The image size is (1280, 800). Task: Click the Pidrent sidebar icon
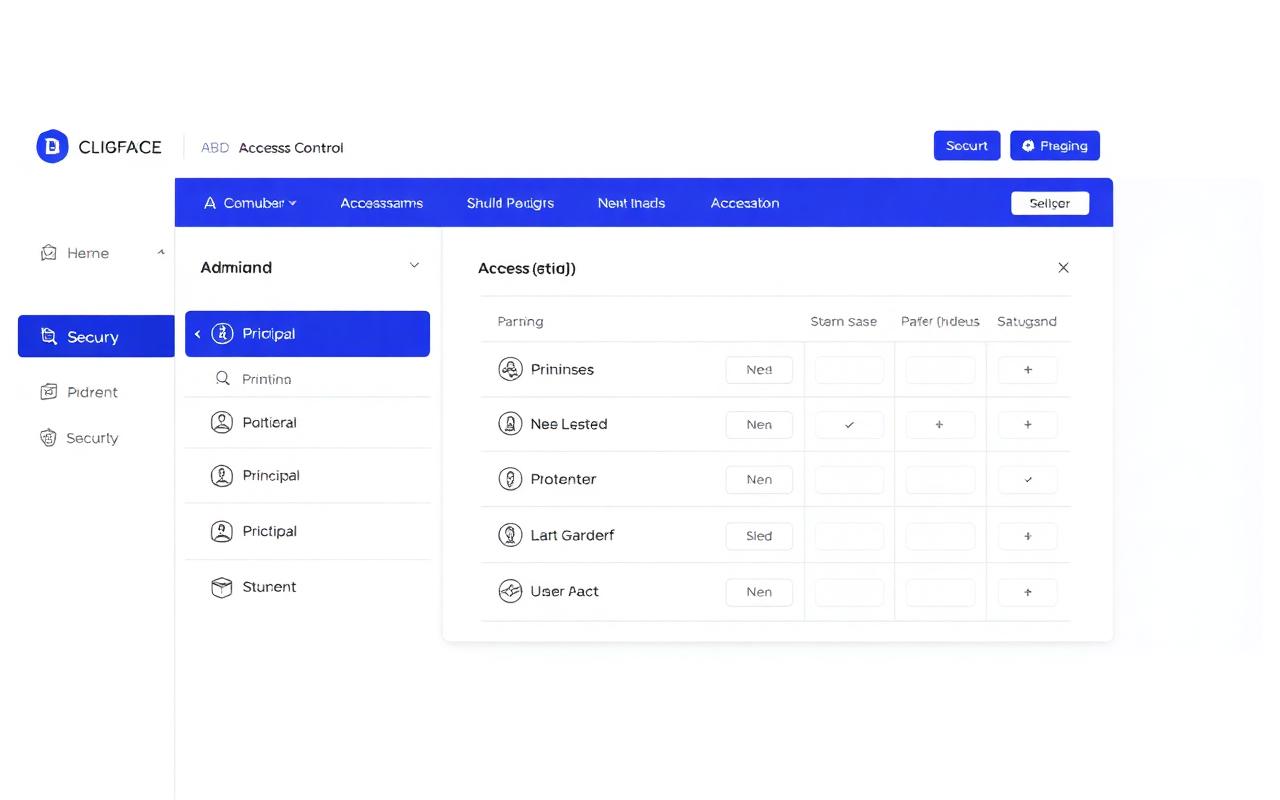click(48, 392)
